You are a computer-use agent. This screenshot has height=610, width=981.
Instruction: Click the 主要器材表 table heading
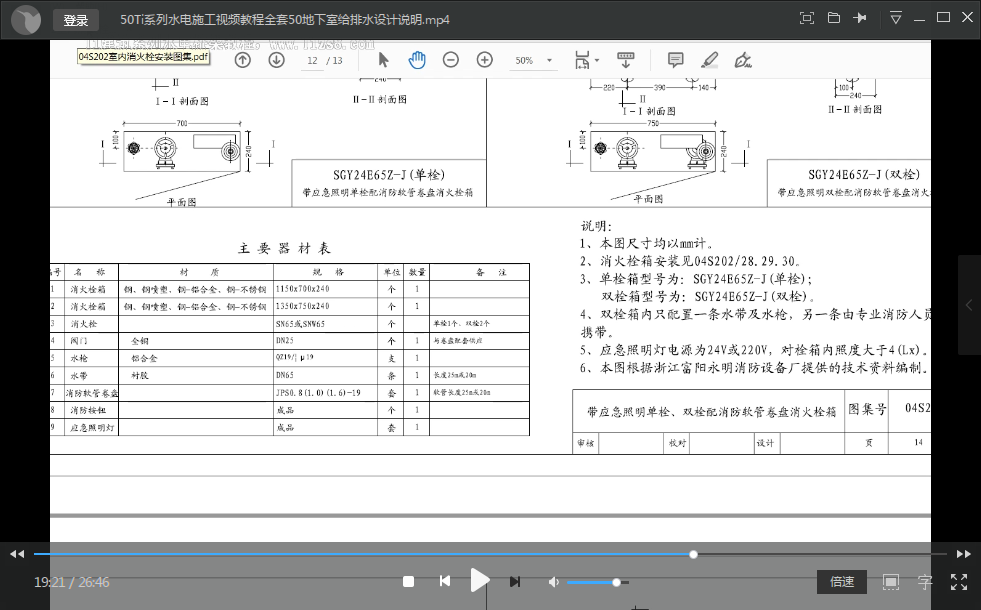tap(284, 248)
